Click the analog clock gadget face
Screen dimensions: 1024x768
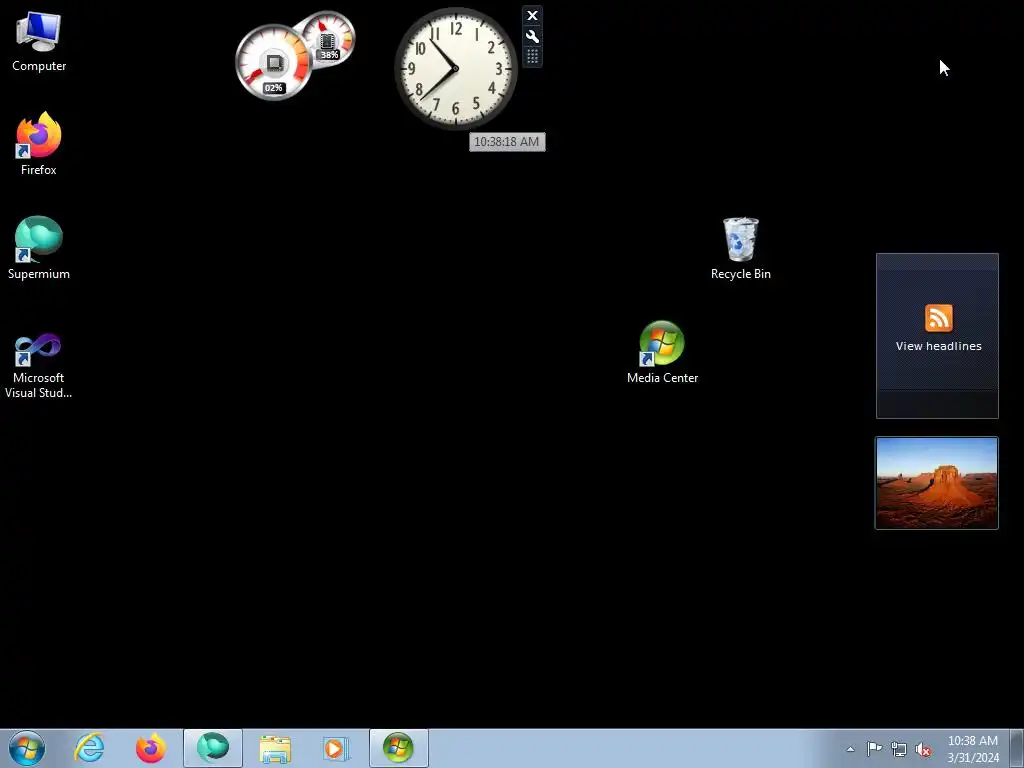(456, 69)
